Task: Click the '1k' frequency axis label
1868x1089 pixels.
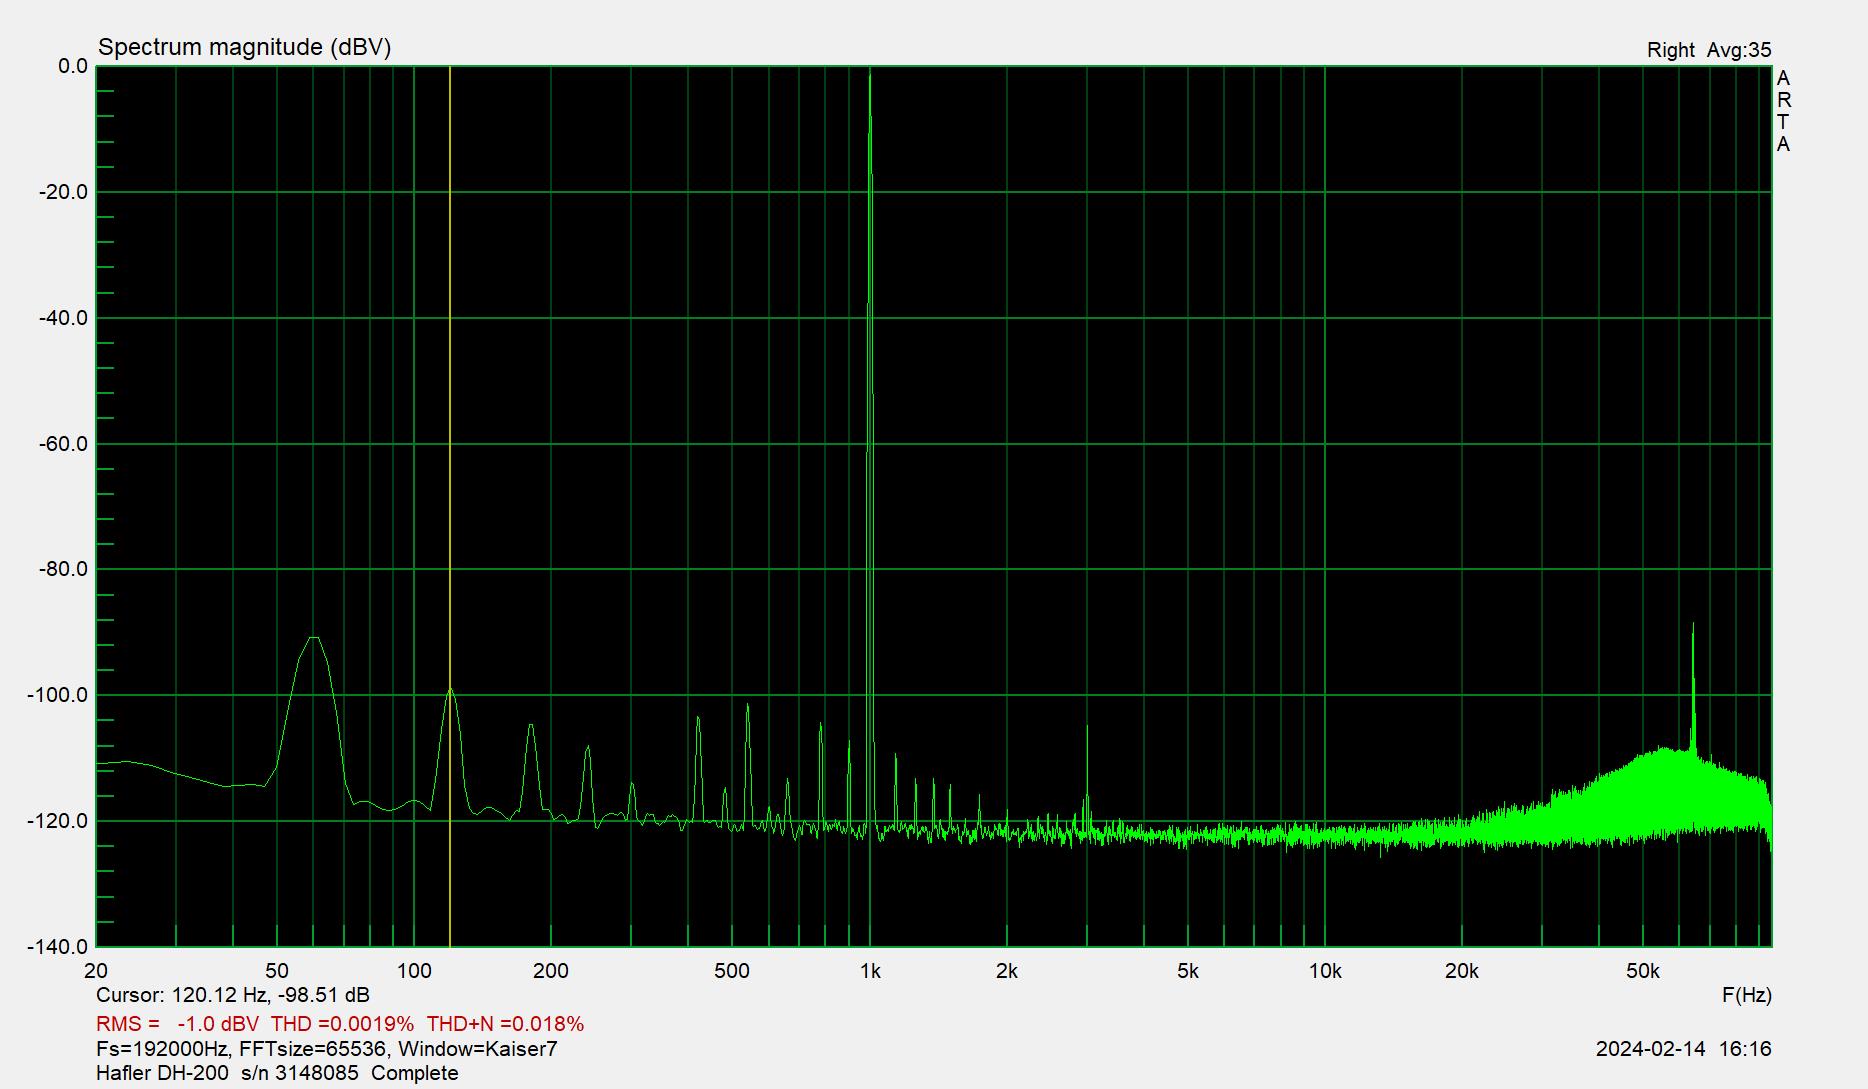Action: click(870, 971)
